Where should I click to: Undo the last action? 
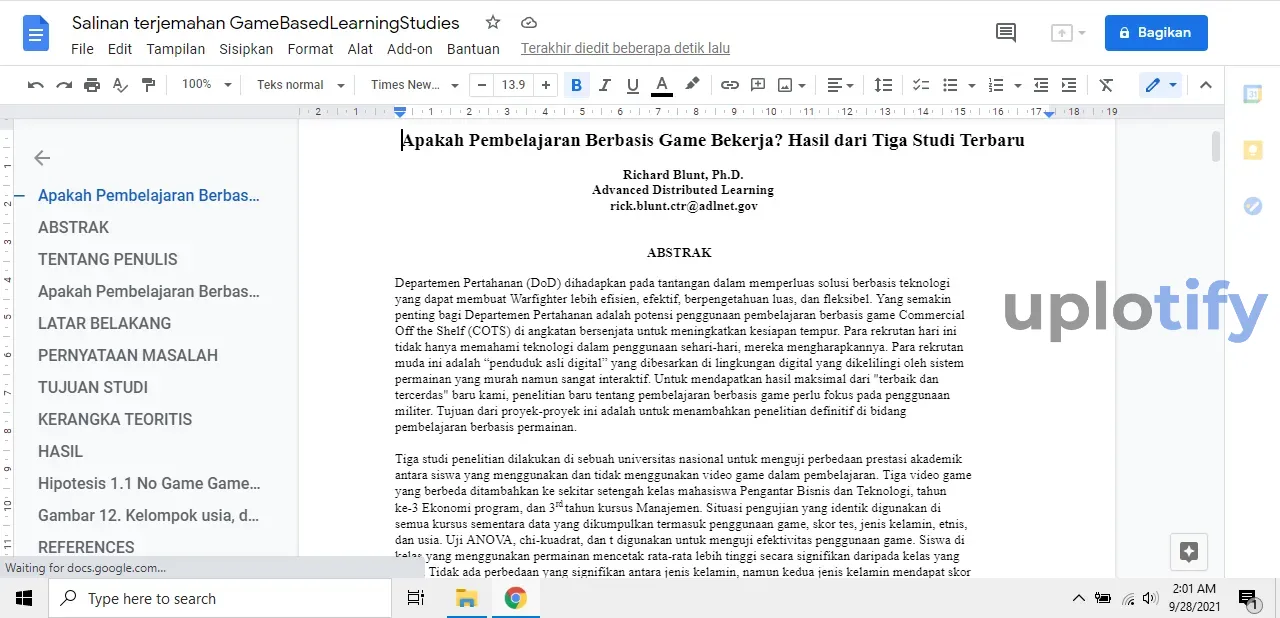point(36,85)
